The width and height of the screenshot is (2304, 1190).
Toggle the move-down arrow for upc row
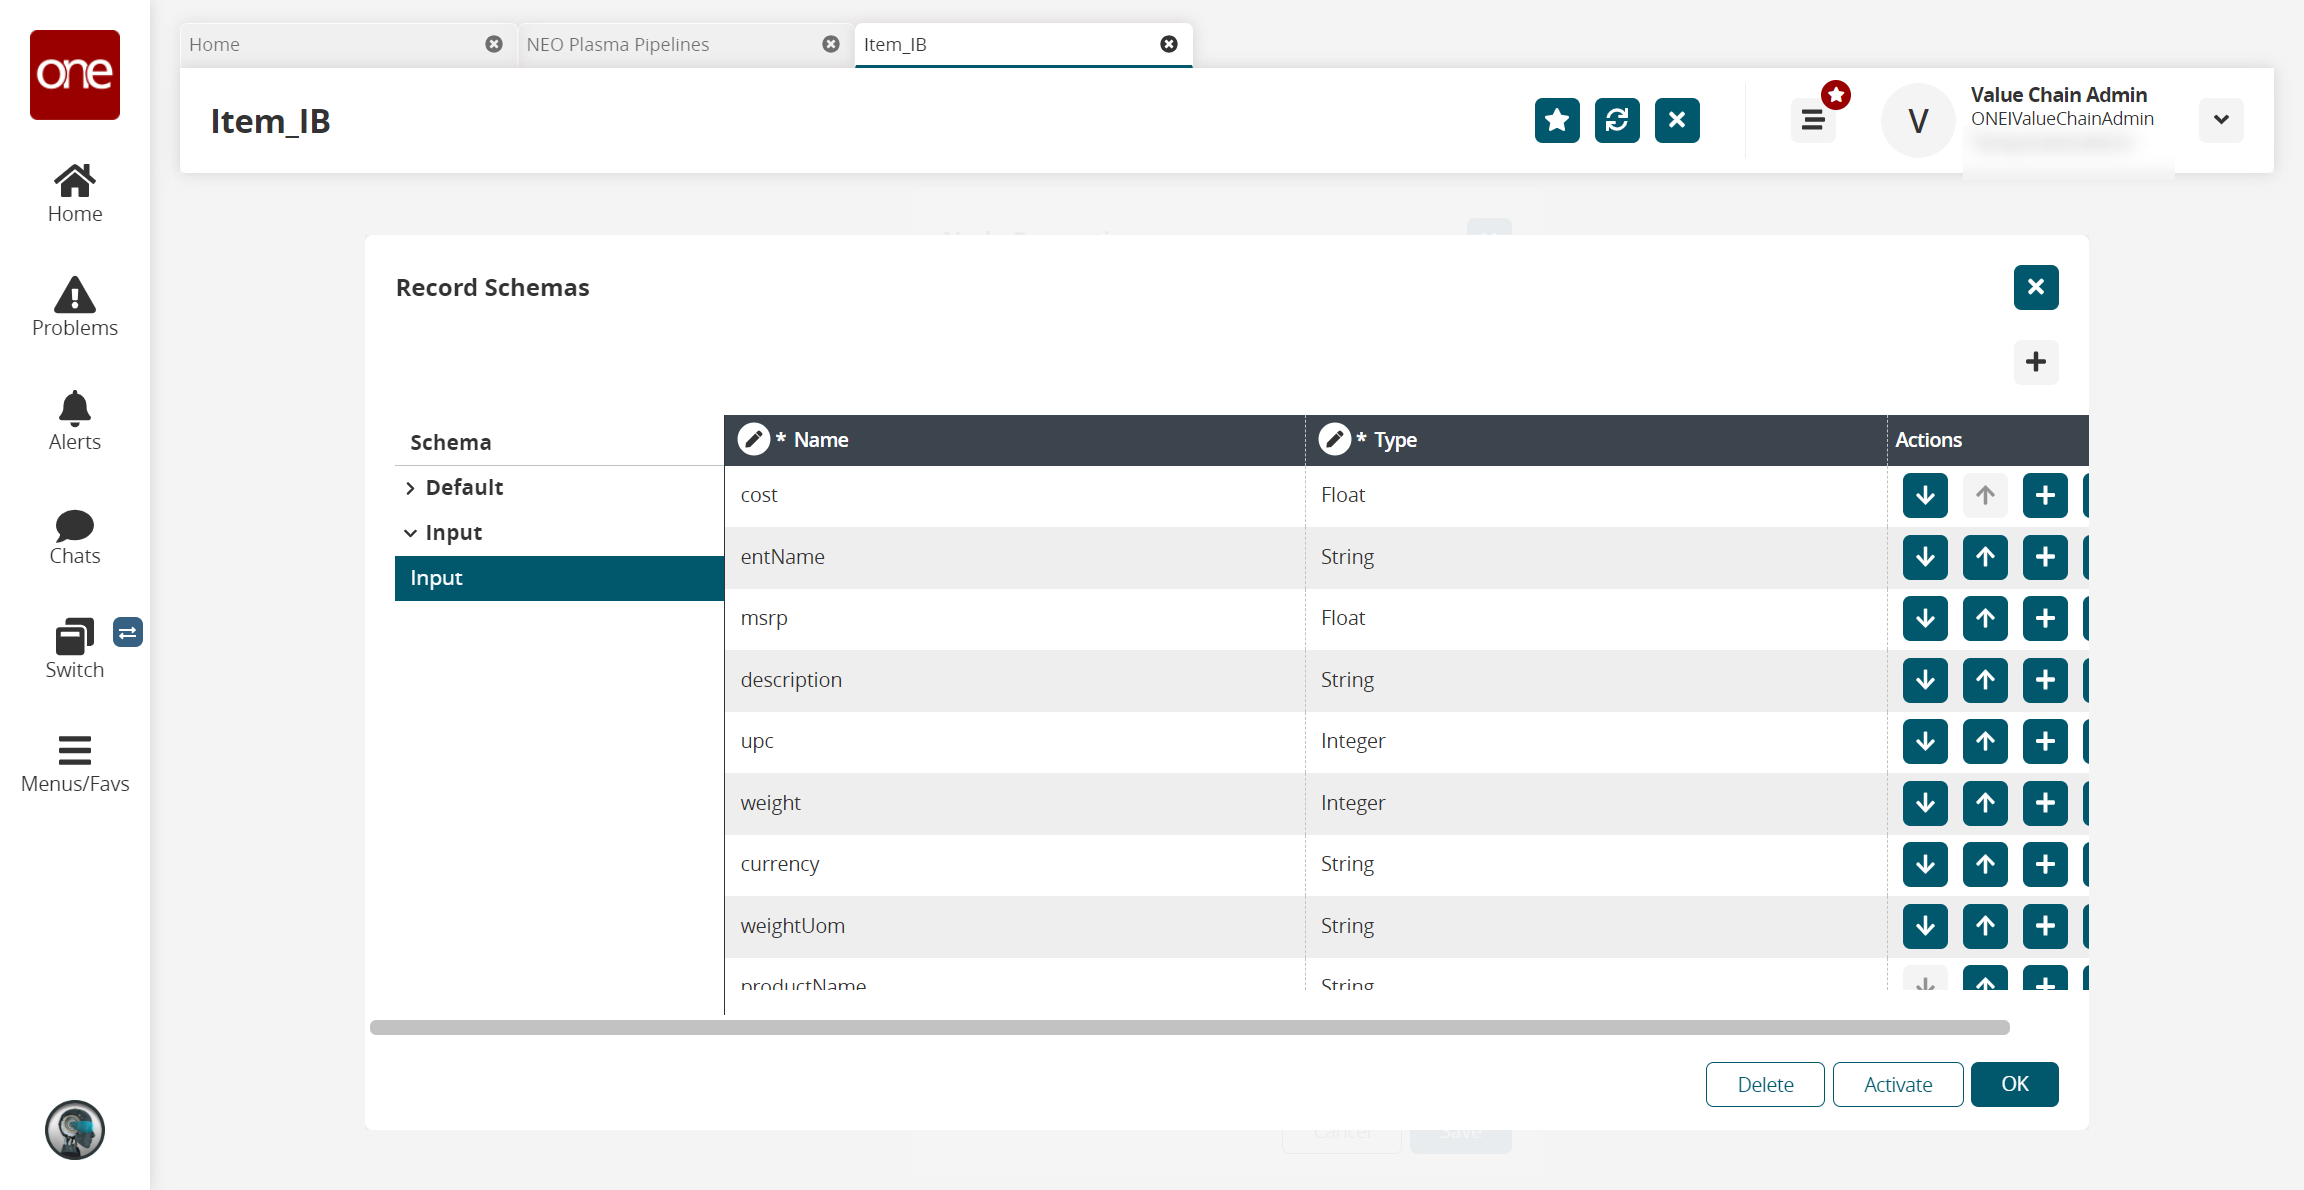(x=1923, y=741)
